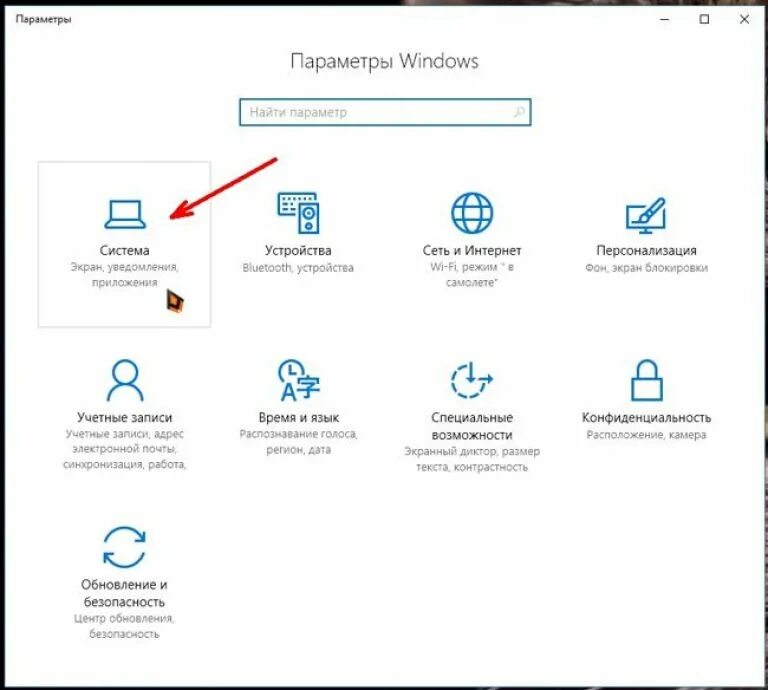Click 'Центр обновления, безопасность' description text
768x690 pixels.
(124, 626)
